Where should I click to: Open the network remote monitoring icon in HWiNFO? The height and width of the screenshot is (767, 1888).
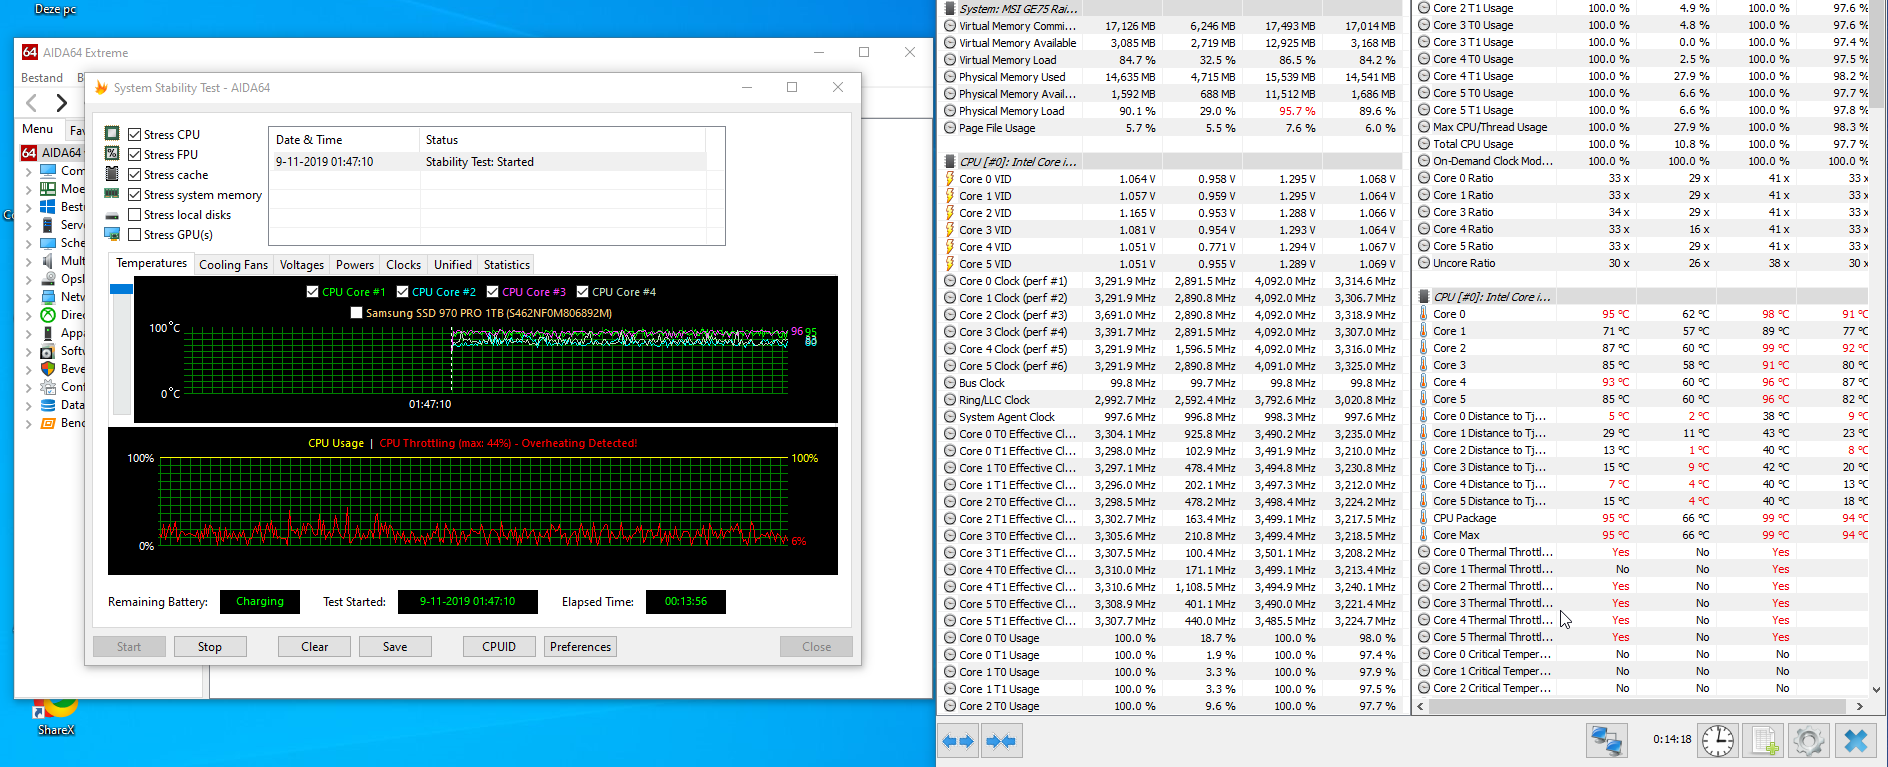click(x=1607, y=741)
